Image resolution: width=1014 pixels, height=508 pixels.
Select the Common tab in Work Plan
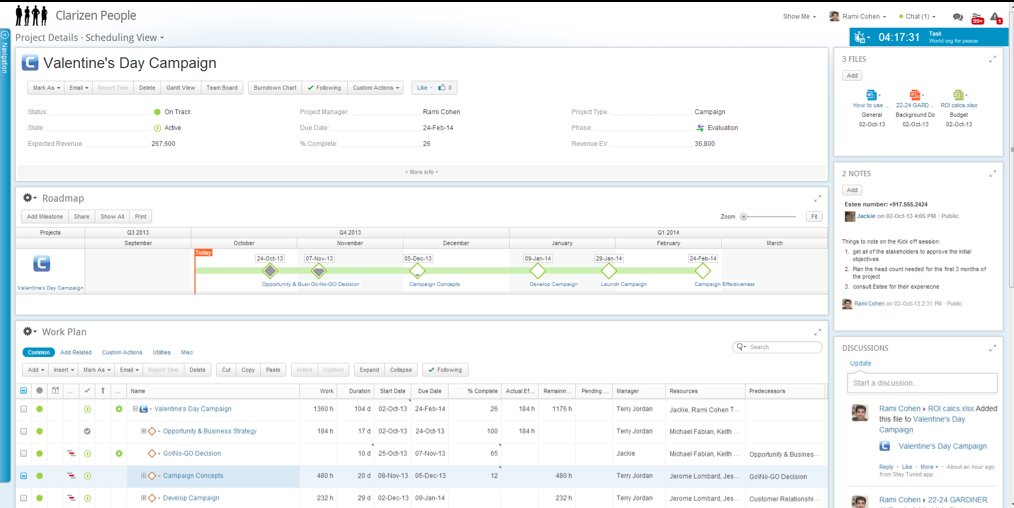pos(39,352)
